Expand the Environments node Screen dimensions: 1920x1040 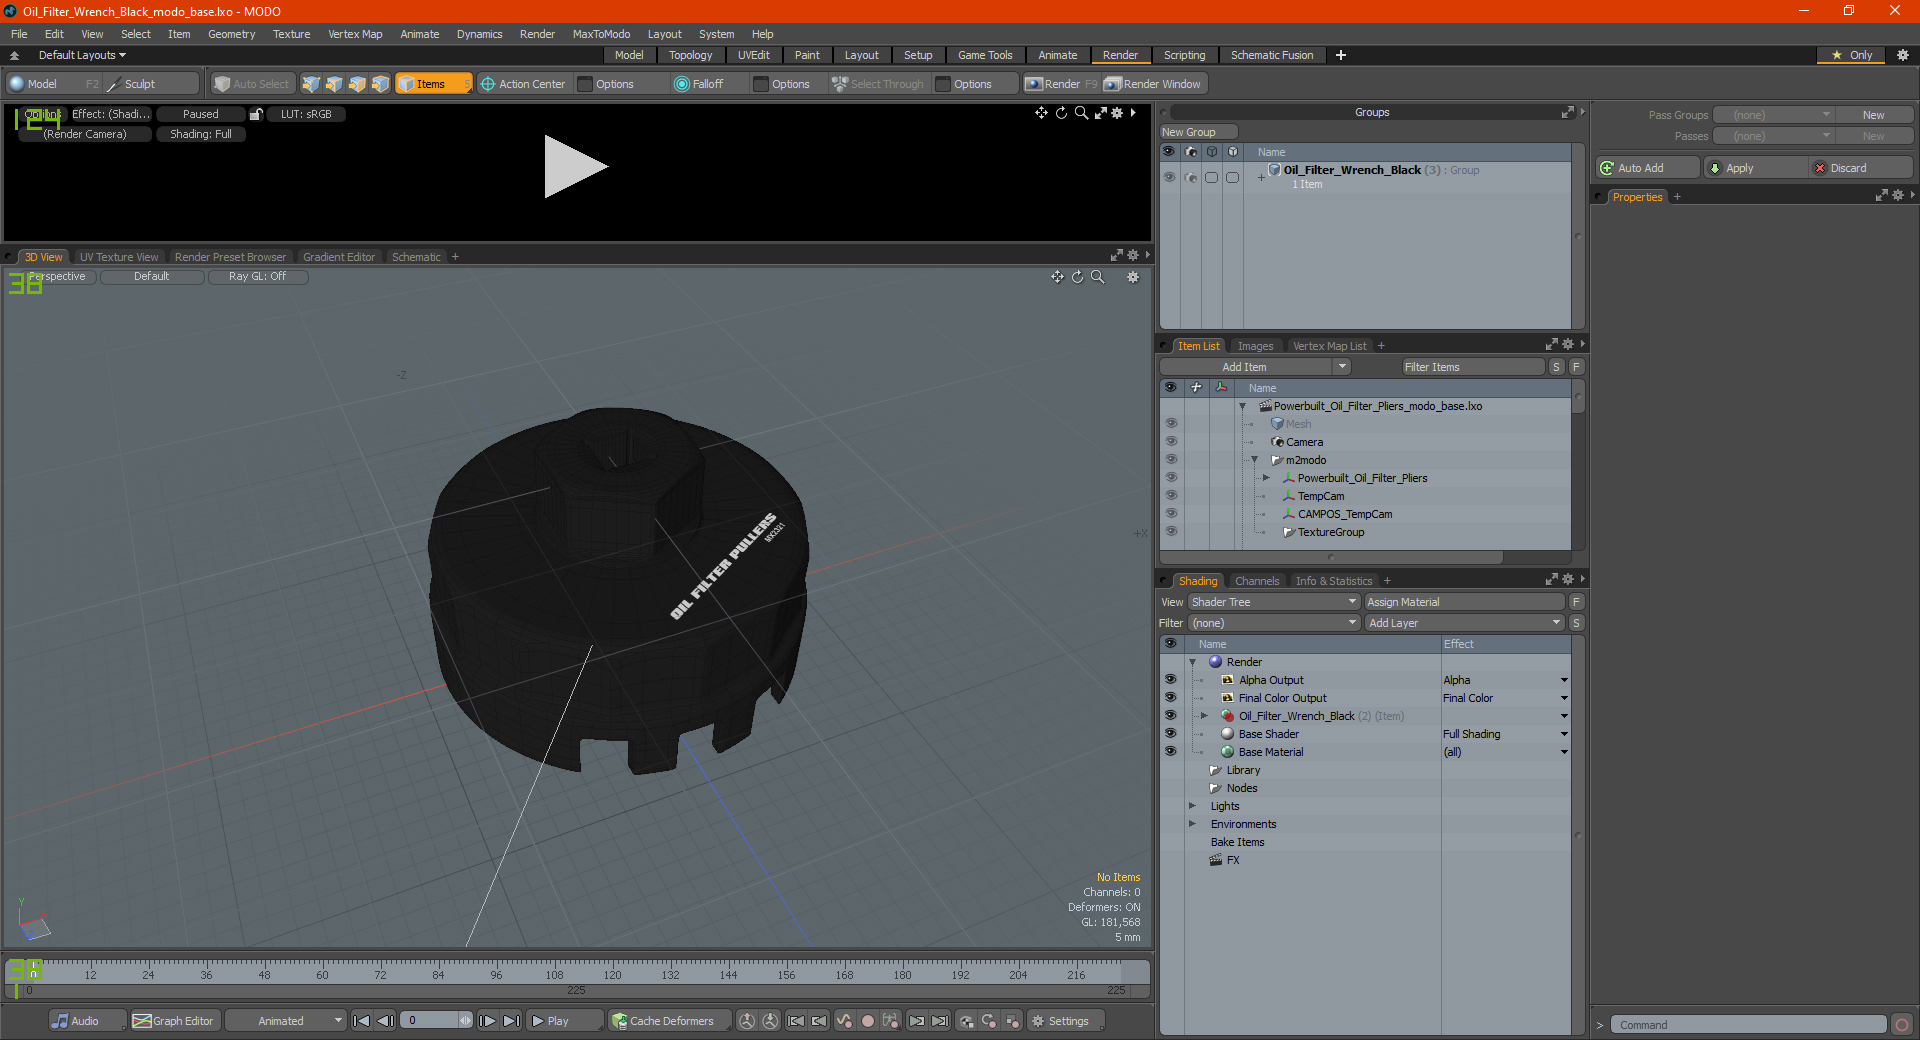click(x=1192, y=824)
